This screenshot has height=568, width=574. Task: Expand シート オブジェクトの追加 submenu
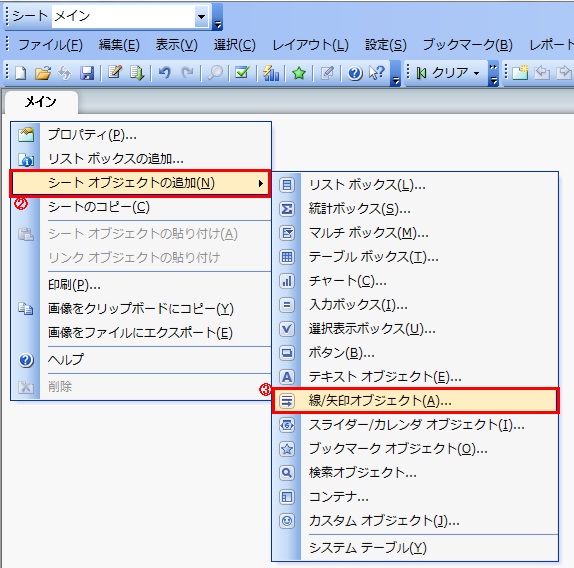(x=140, y=183)
